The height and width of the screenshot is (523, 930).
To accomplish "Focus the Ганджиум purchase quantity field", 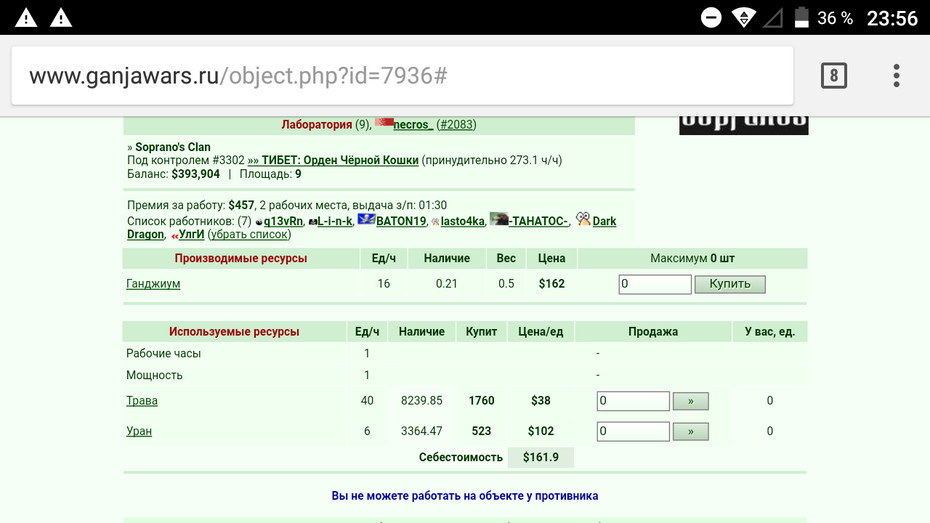I will pos(655,284).
